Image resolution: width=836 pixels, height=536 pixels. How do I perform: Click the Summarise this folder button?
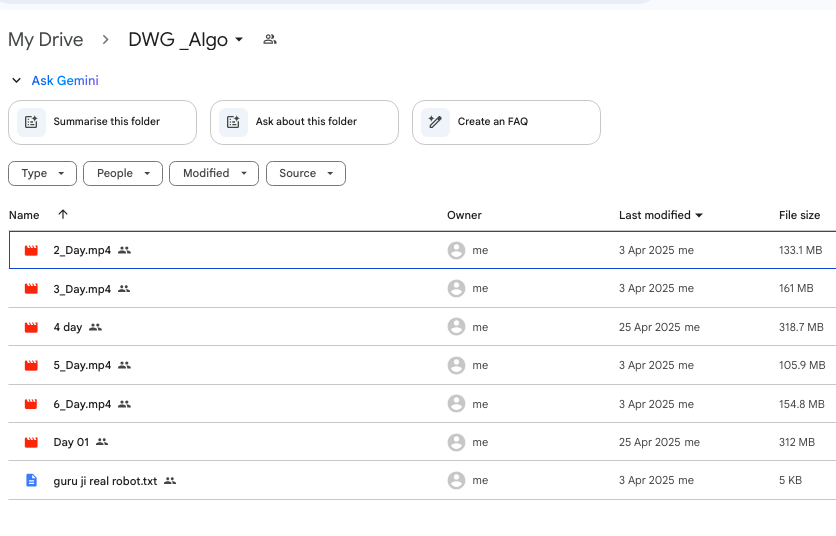[x=104, y=122]
